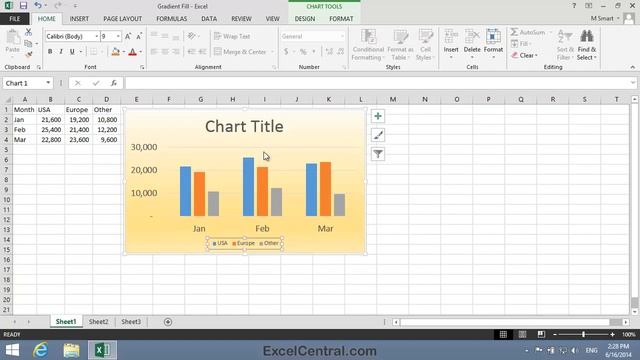The width and height of the screenshot is (640, 360).
Task: Open Internet Explorer from taskbar
Action: [x=40, y=350]
